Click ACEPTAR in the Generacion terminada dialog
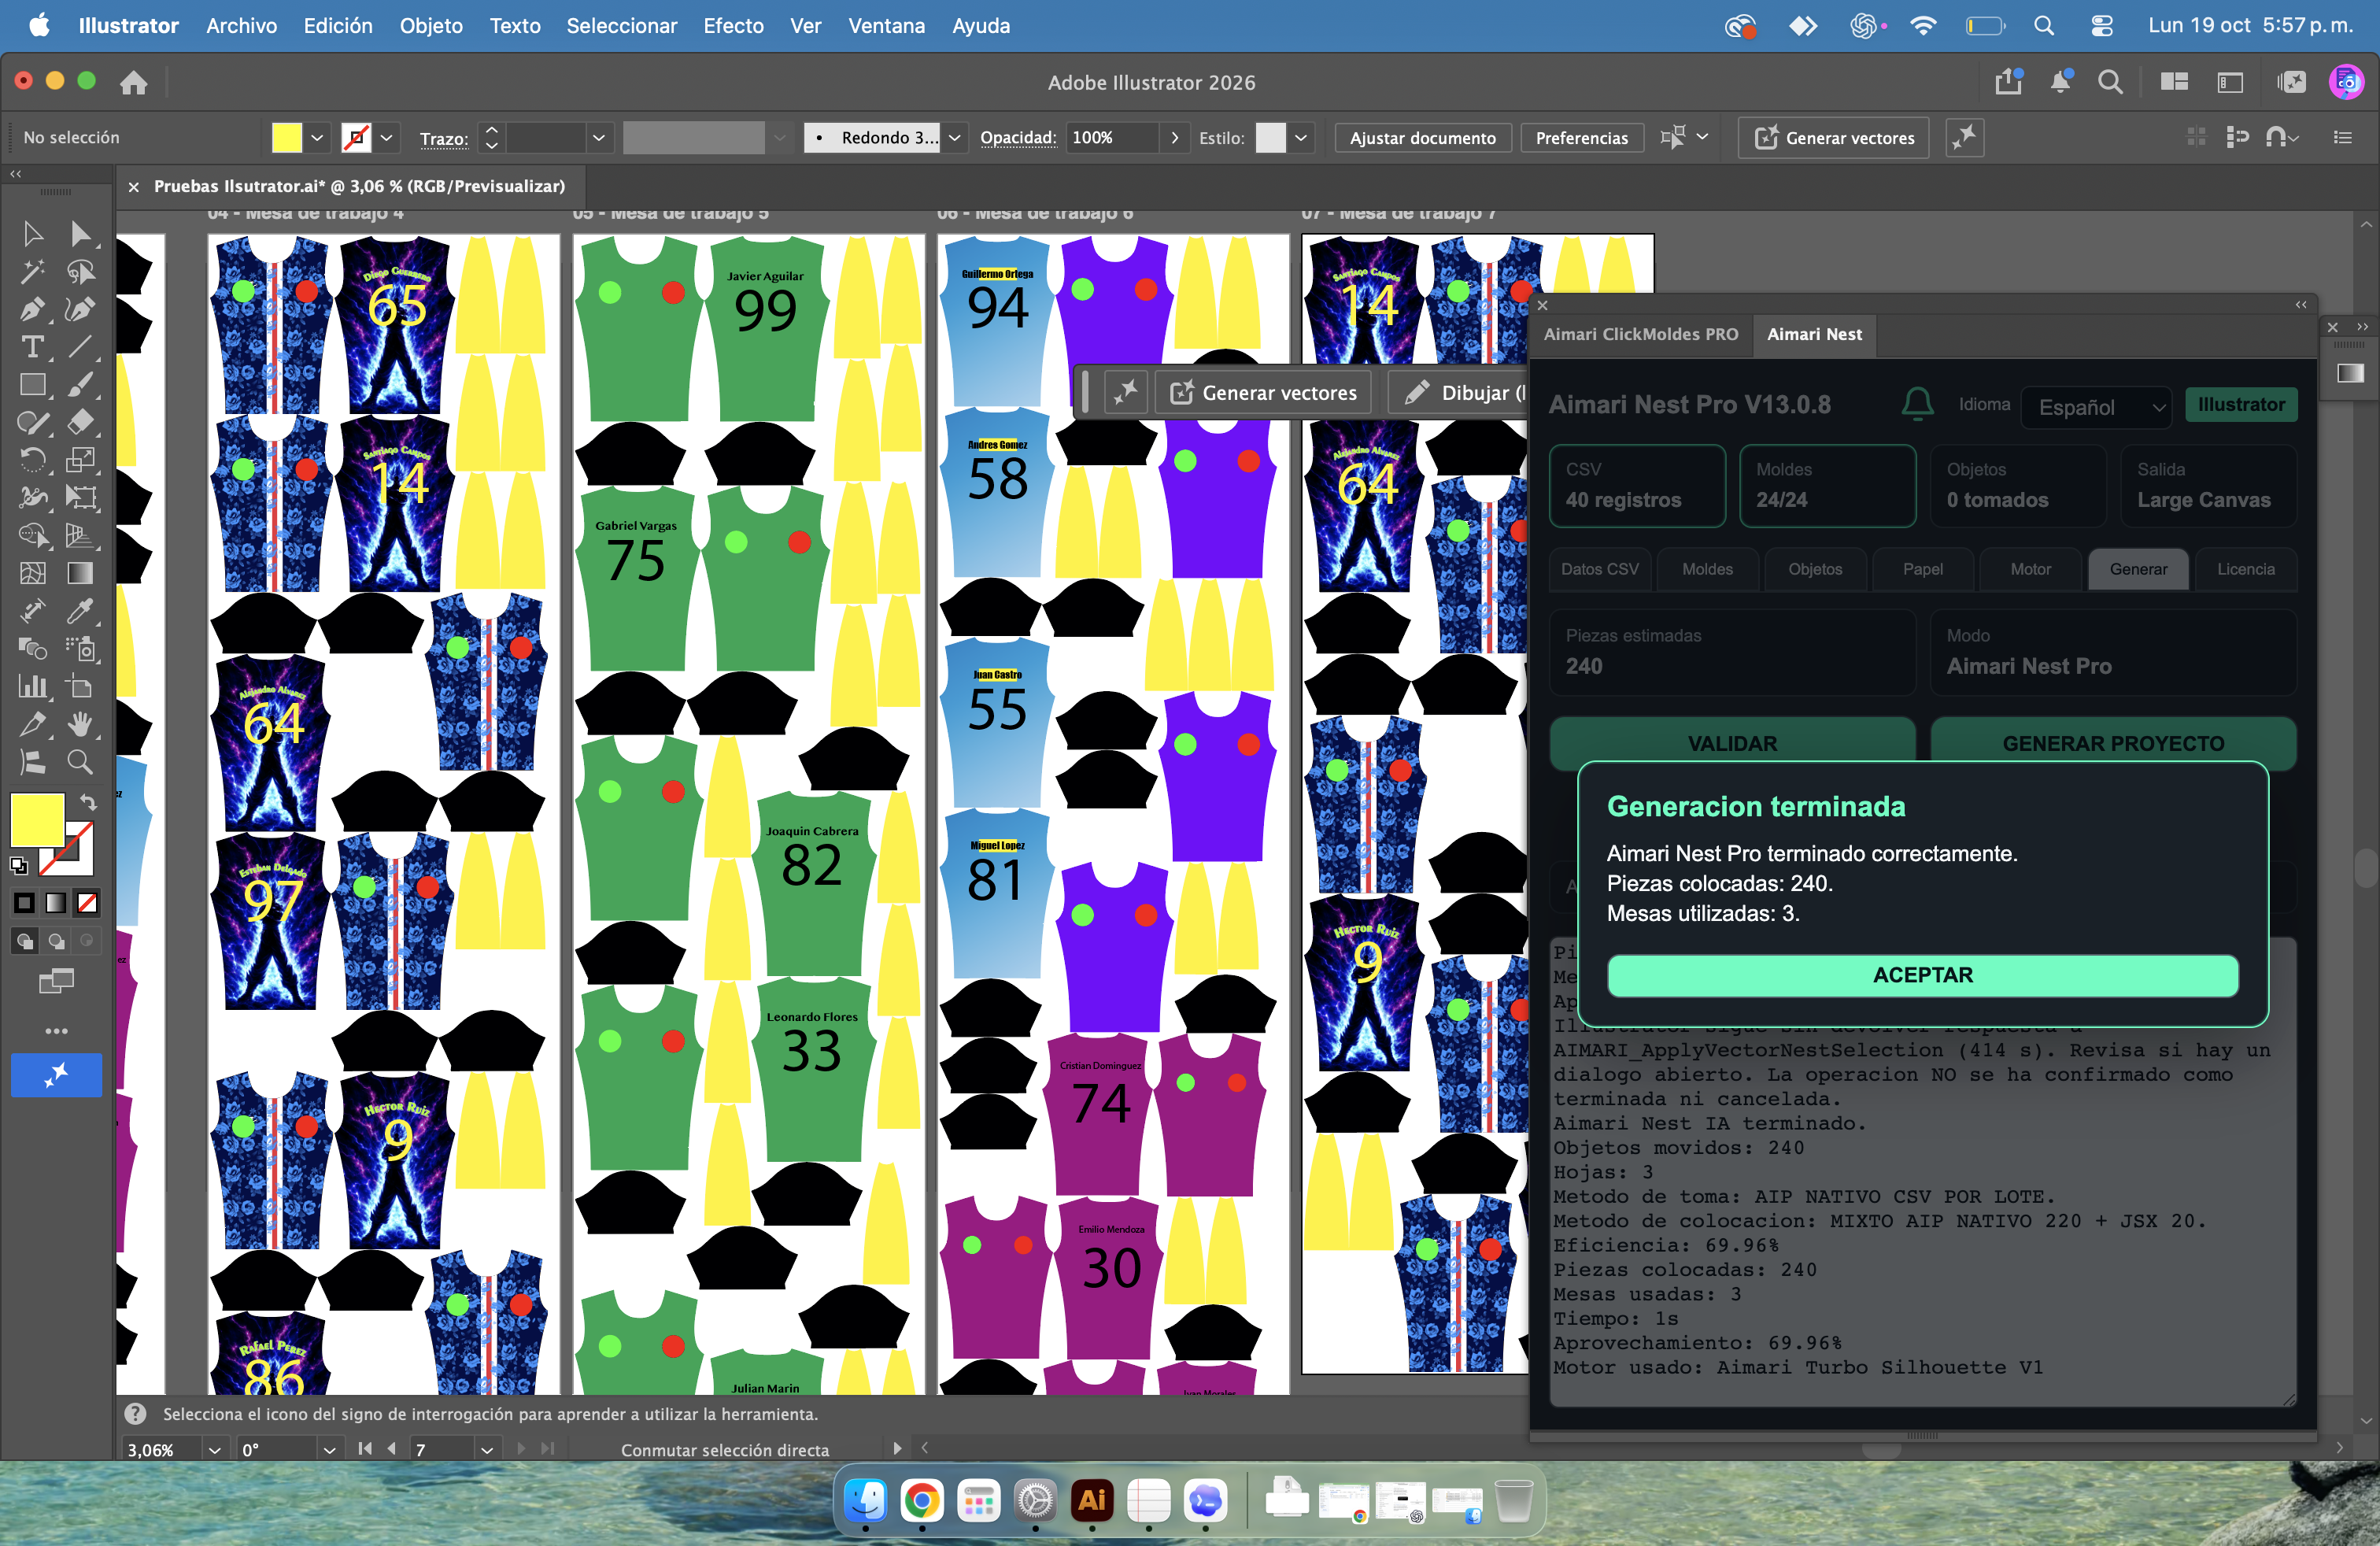Viewport: 2380px width, 1546px height. pos(1922,975)
